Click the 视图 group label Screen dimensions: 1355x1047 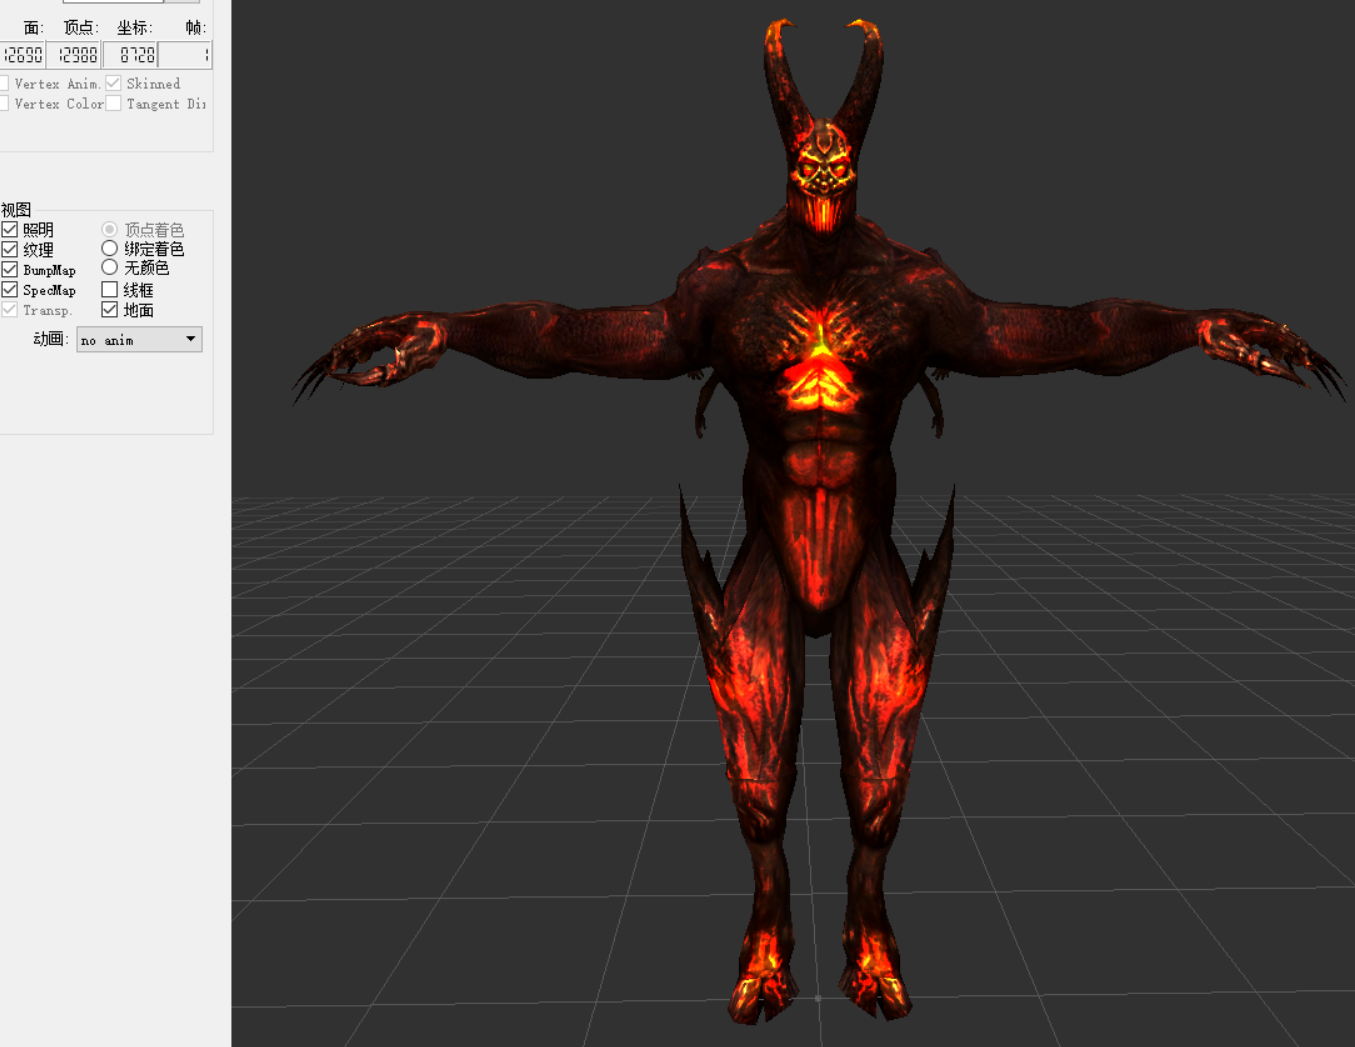click(x=16, y=210)
